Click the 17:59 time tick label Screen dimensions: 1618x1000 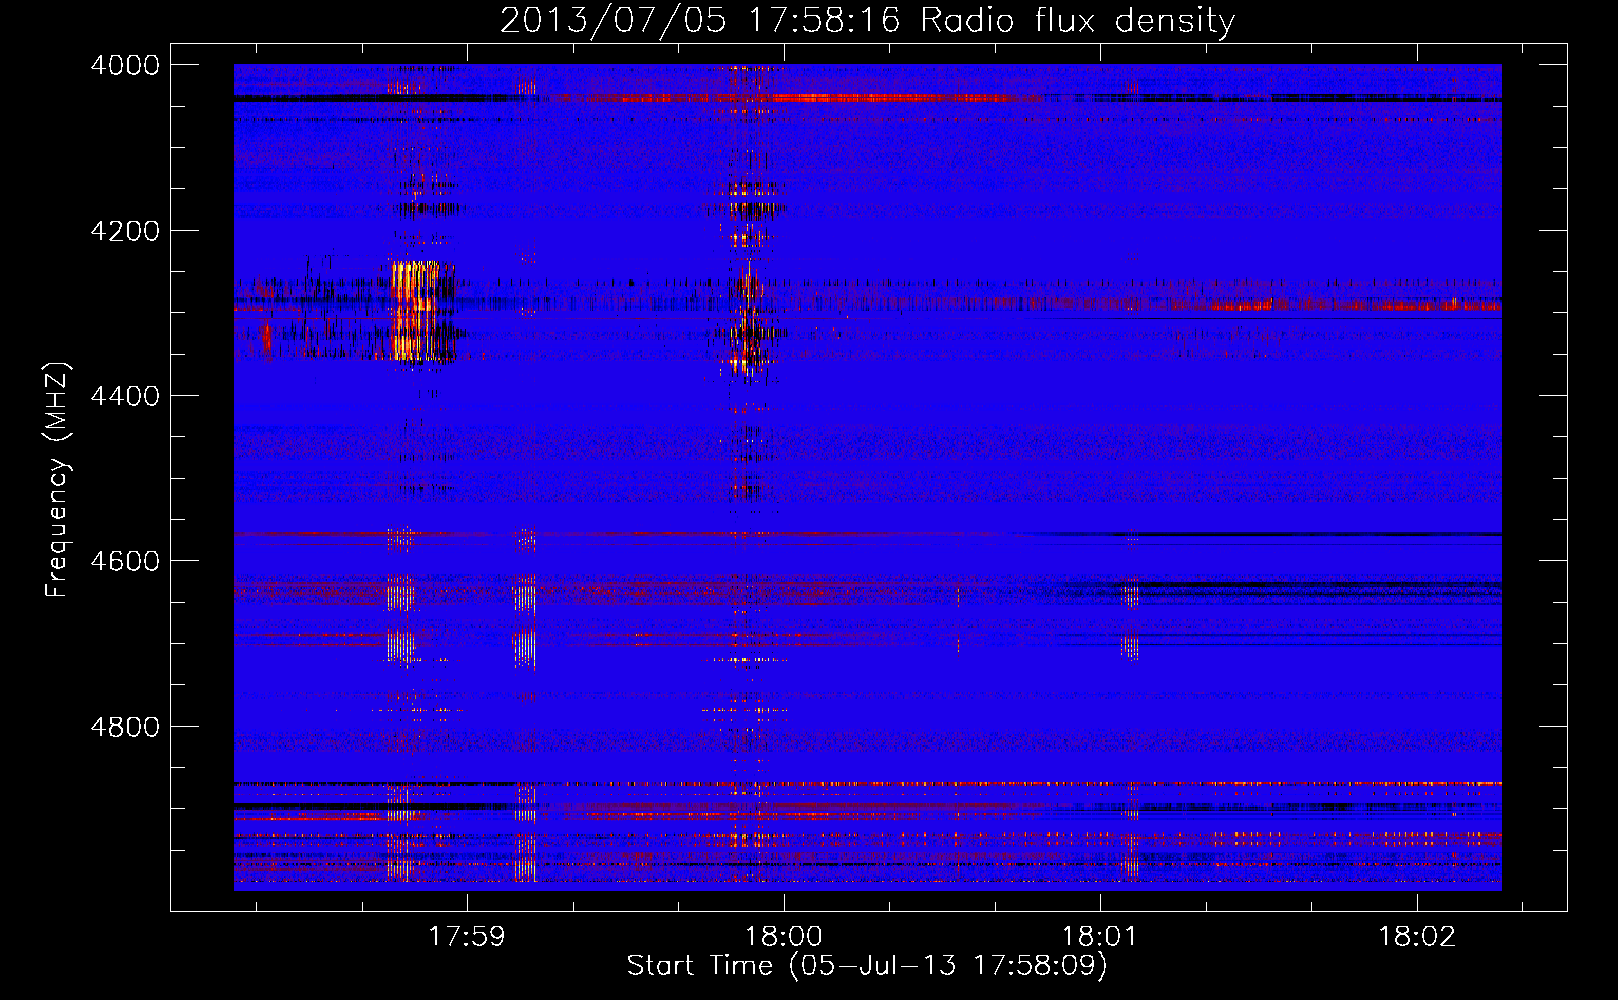coord(467,937)
